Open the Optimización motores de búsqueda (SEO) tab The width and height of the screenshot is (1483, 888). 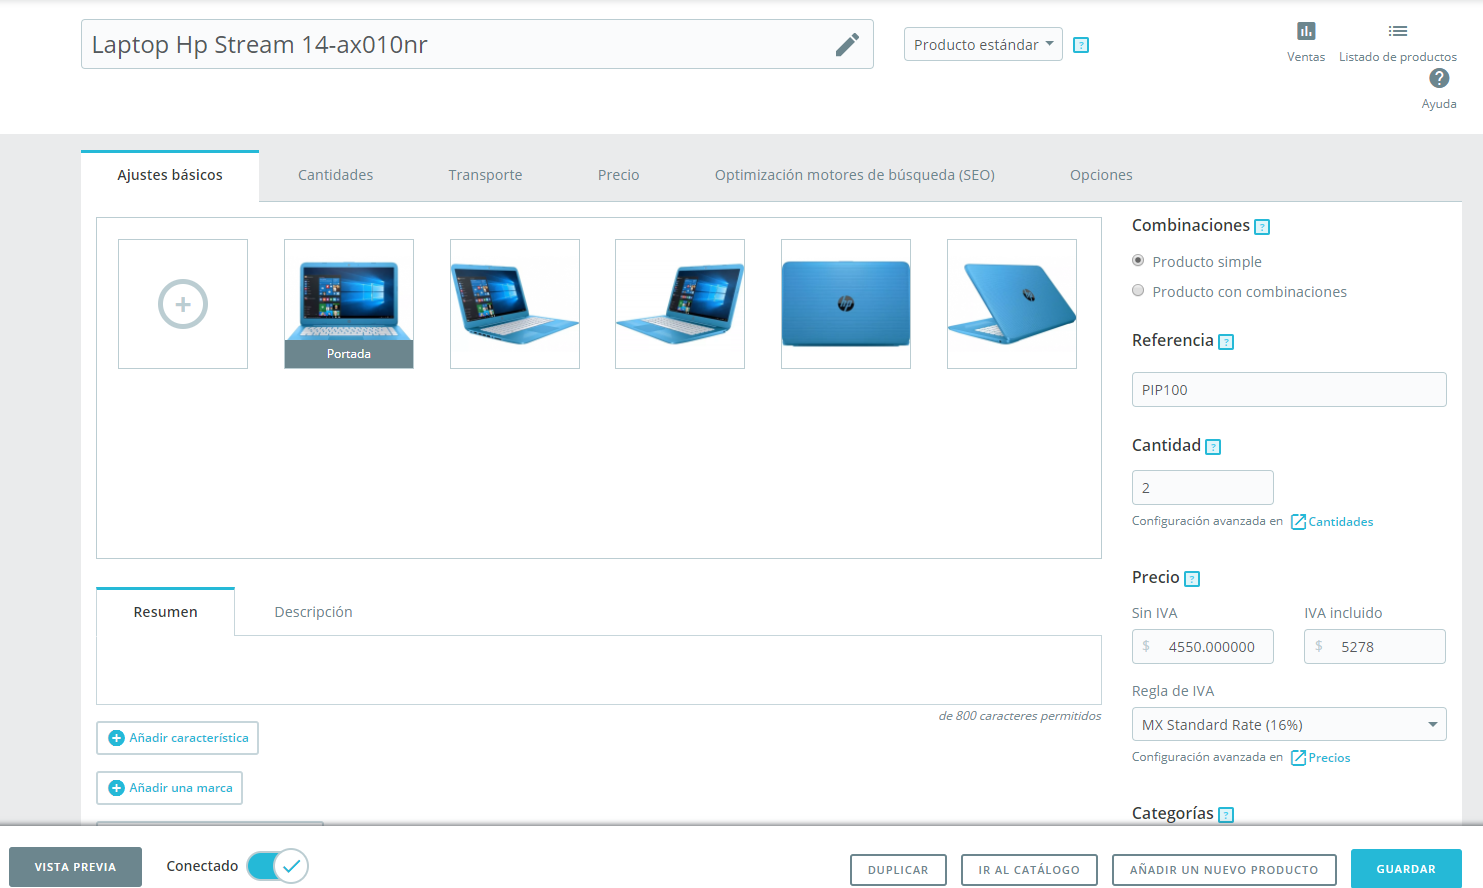tap(855, 176)
